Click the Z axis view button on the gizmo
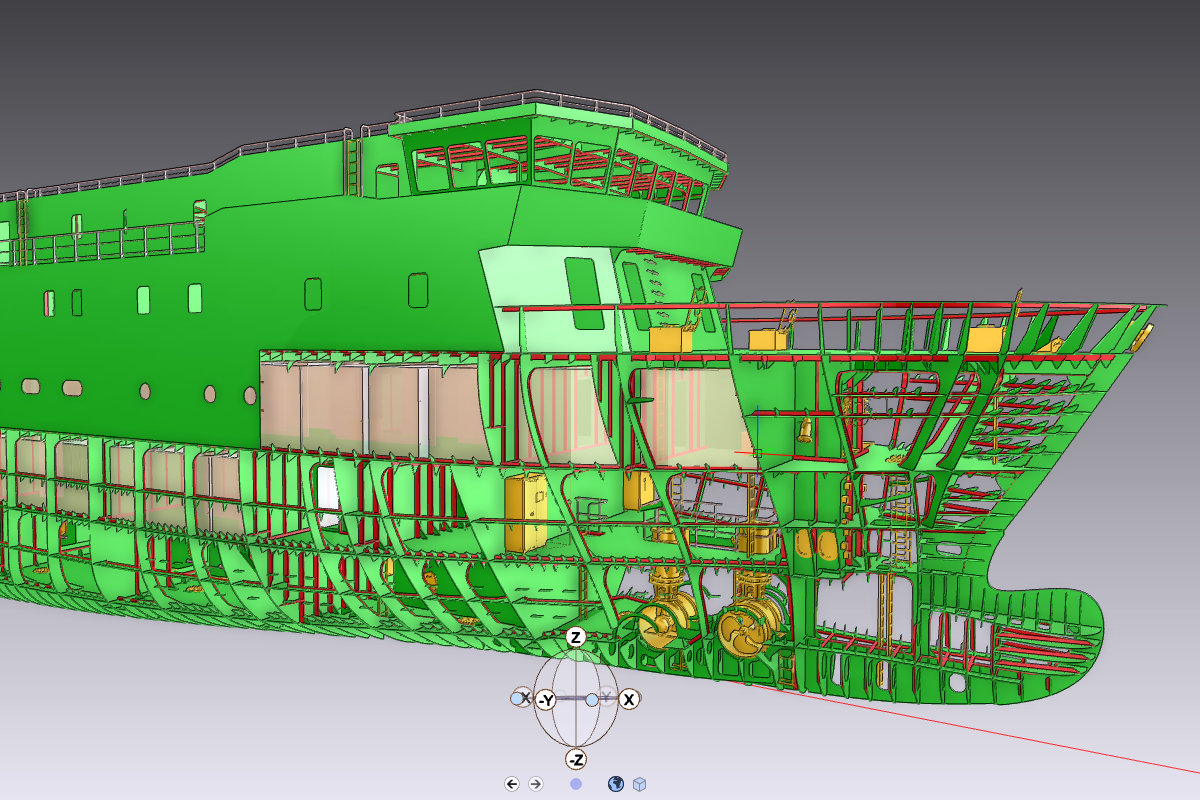The image size is (1200, 800). [x=575, y=638]
